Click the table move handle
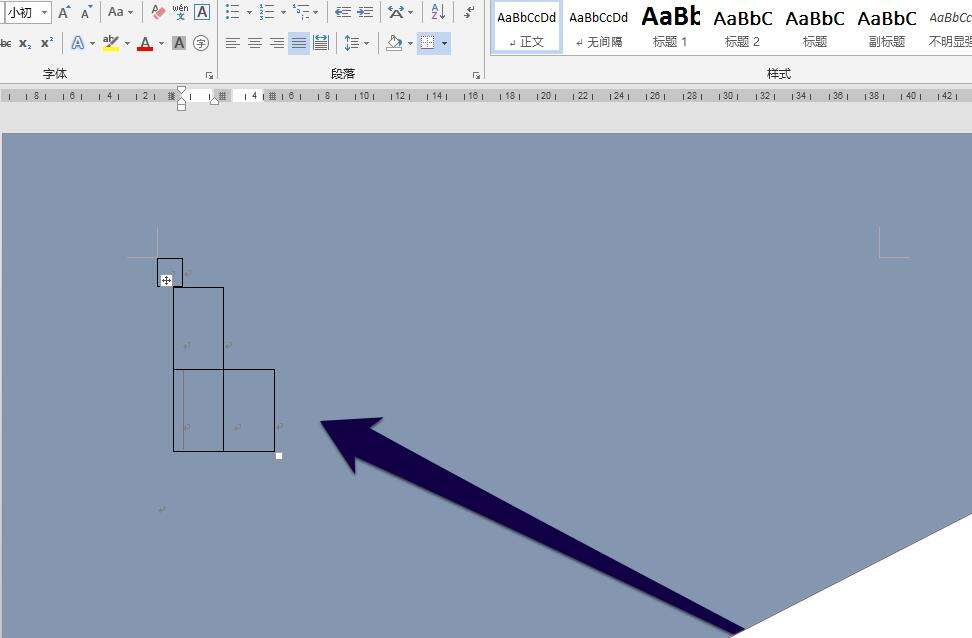This screenshot has height=638, width=972. [x=166, y=280]
